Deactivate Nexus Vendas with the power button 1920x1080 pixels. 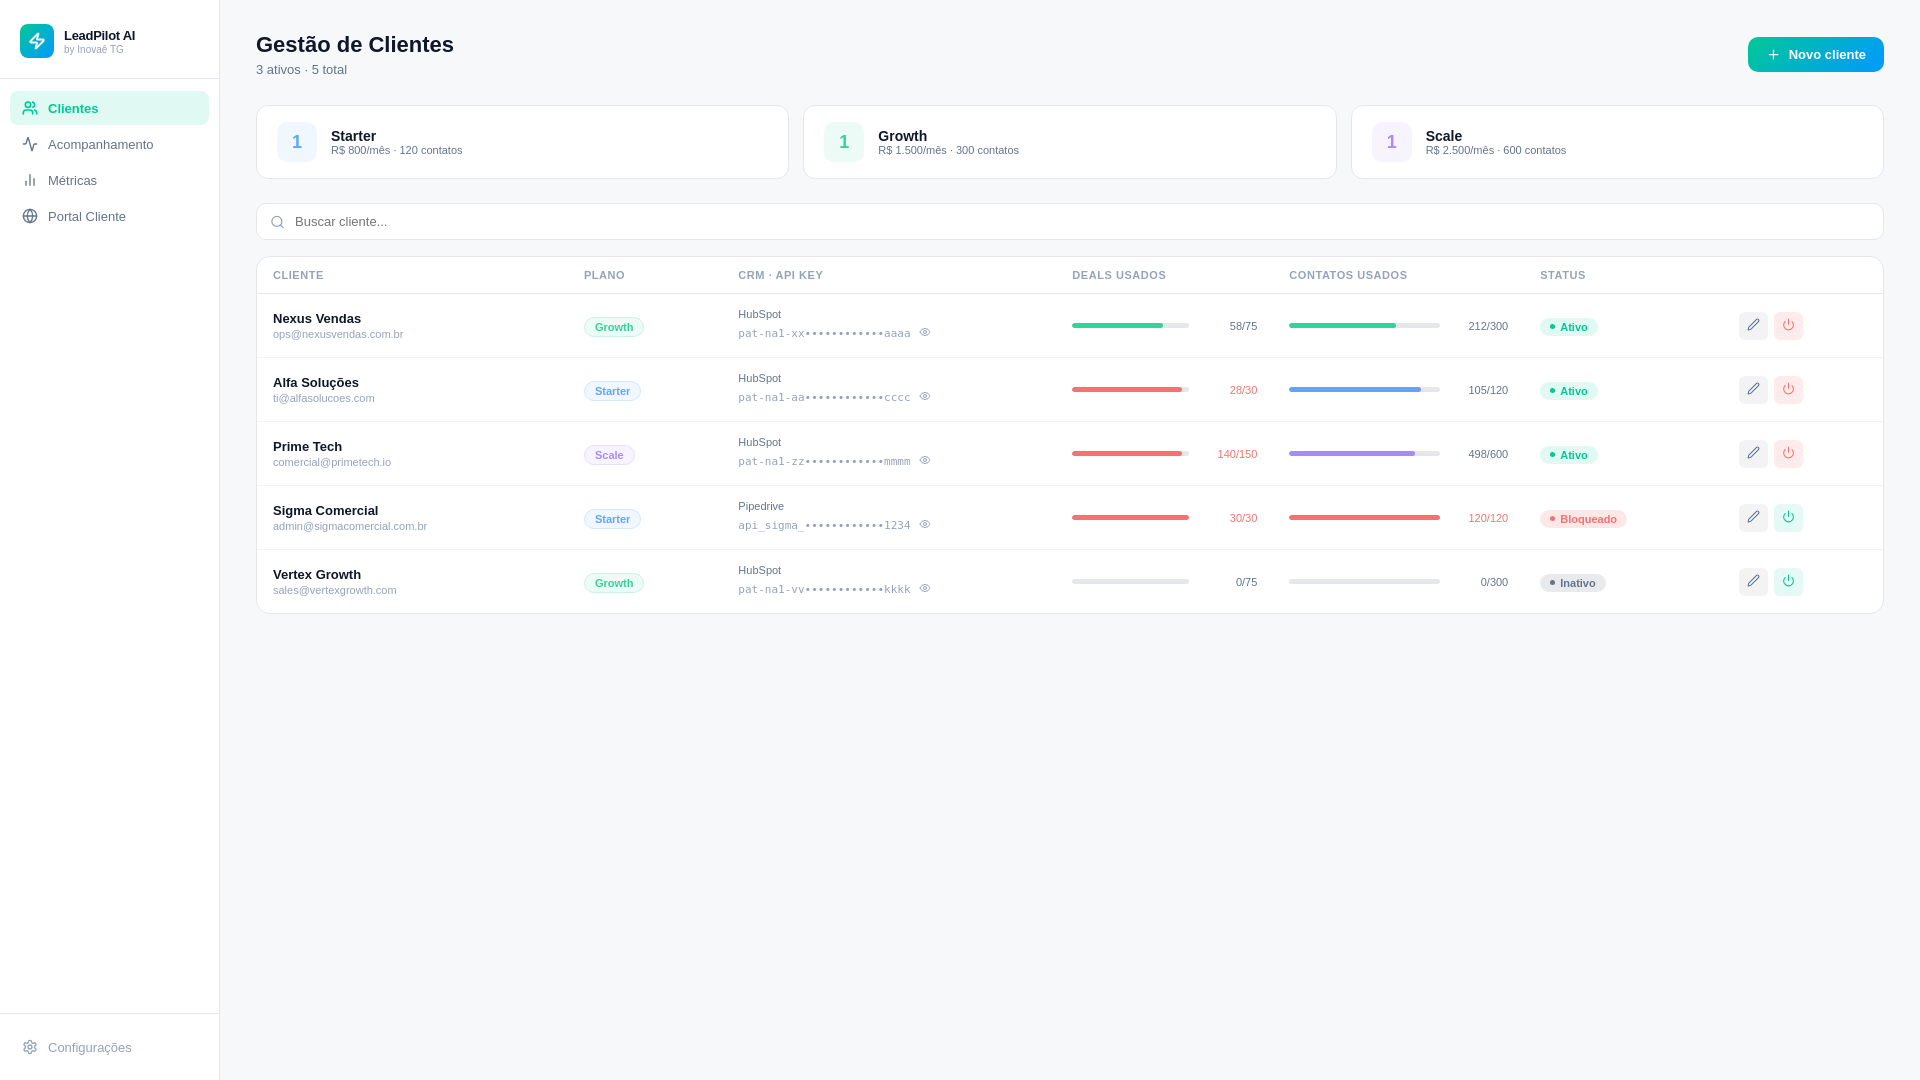pyautogui.click(x=1788, y=325)
